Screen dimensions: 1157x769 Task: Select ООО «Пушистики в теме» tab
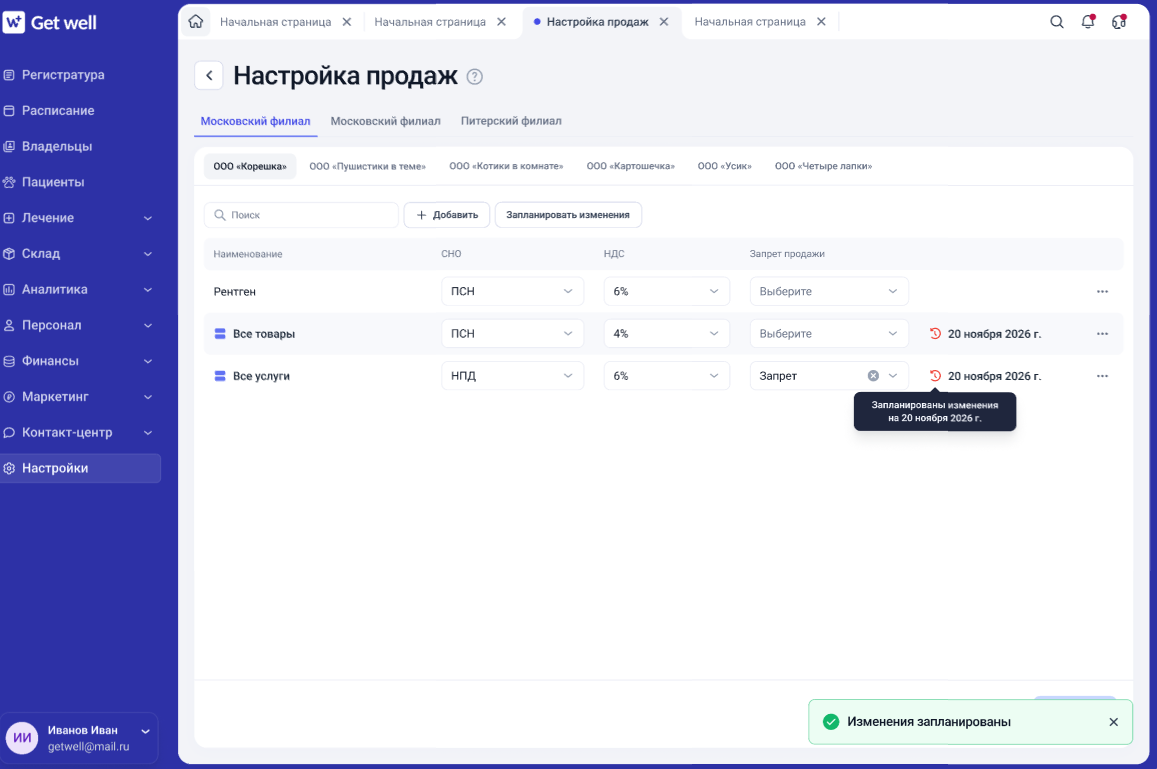(367, 166)
